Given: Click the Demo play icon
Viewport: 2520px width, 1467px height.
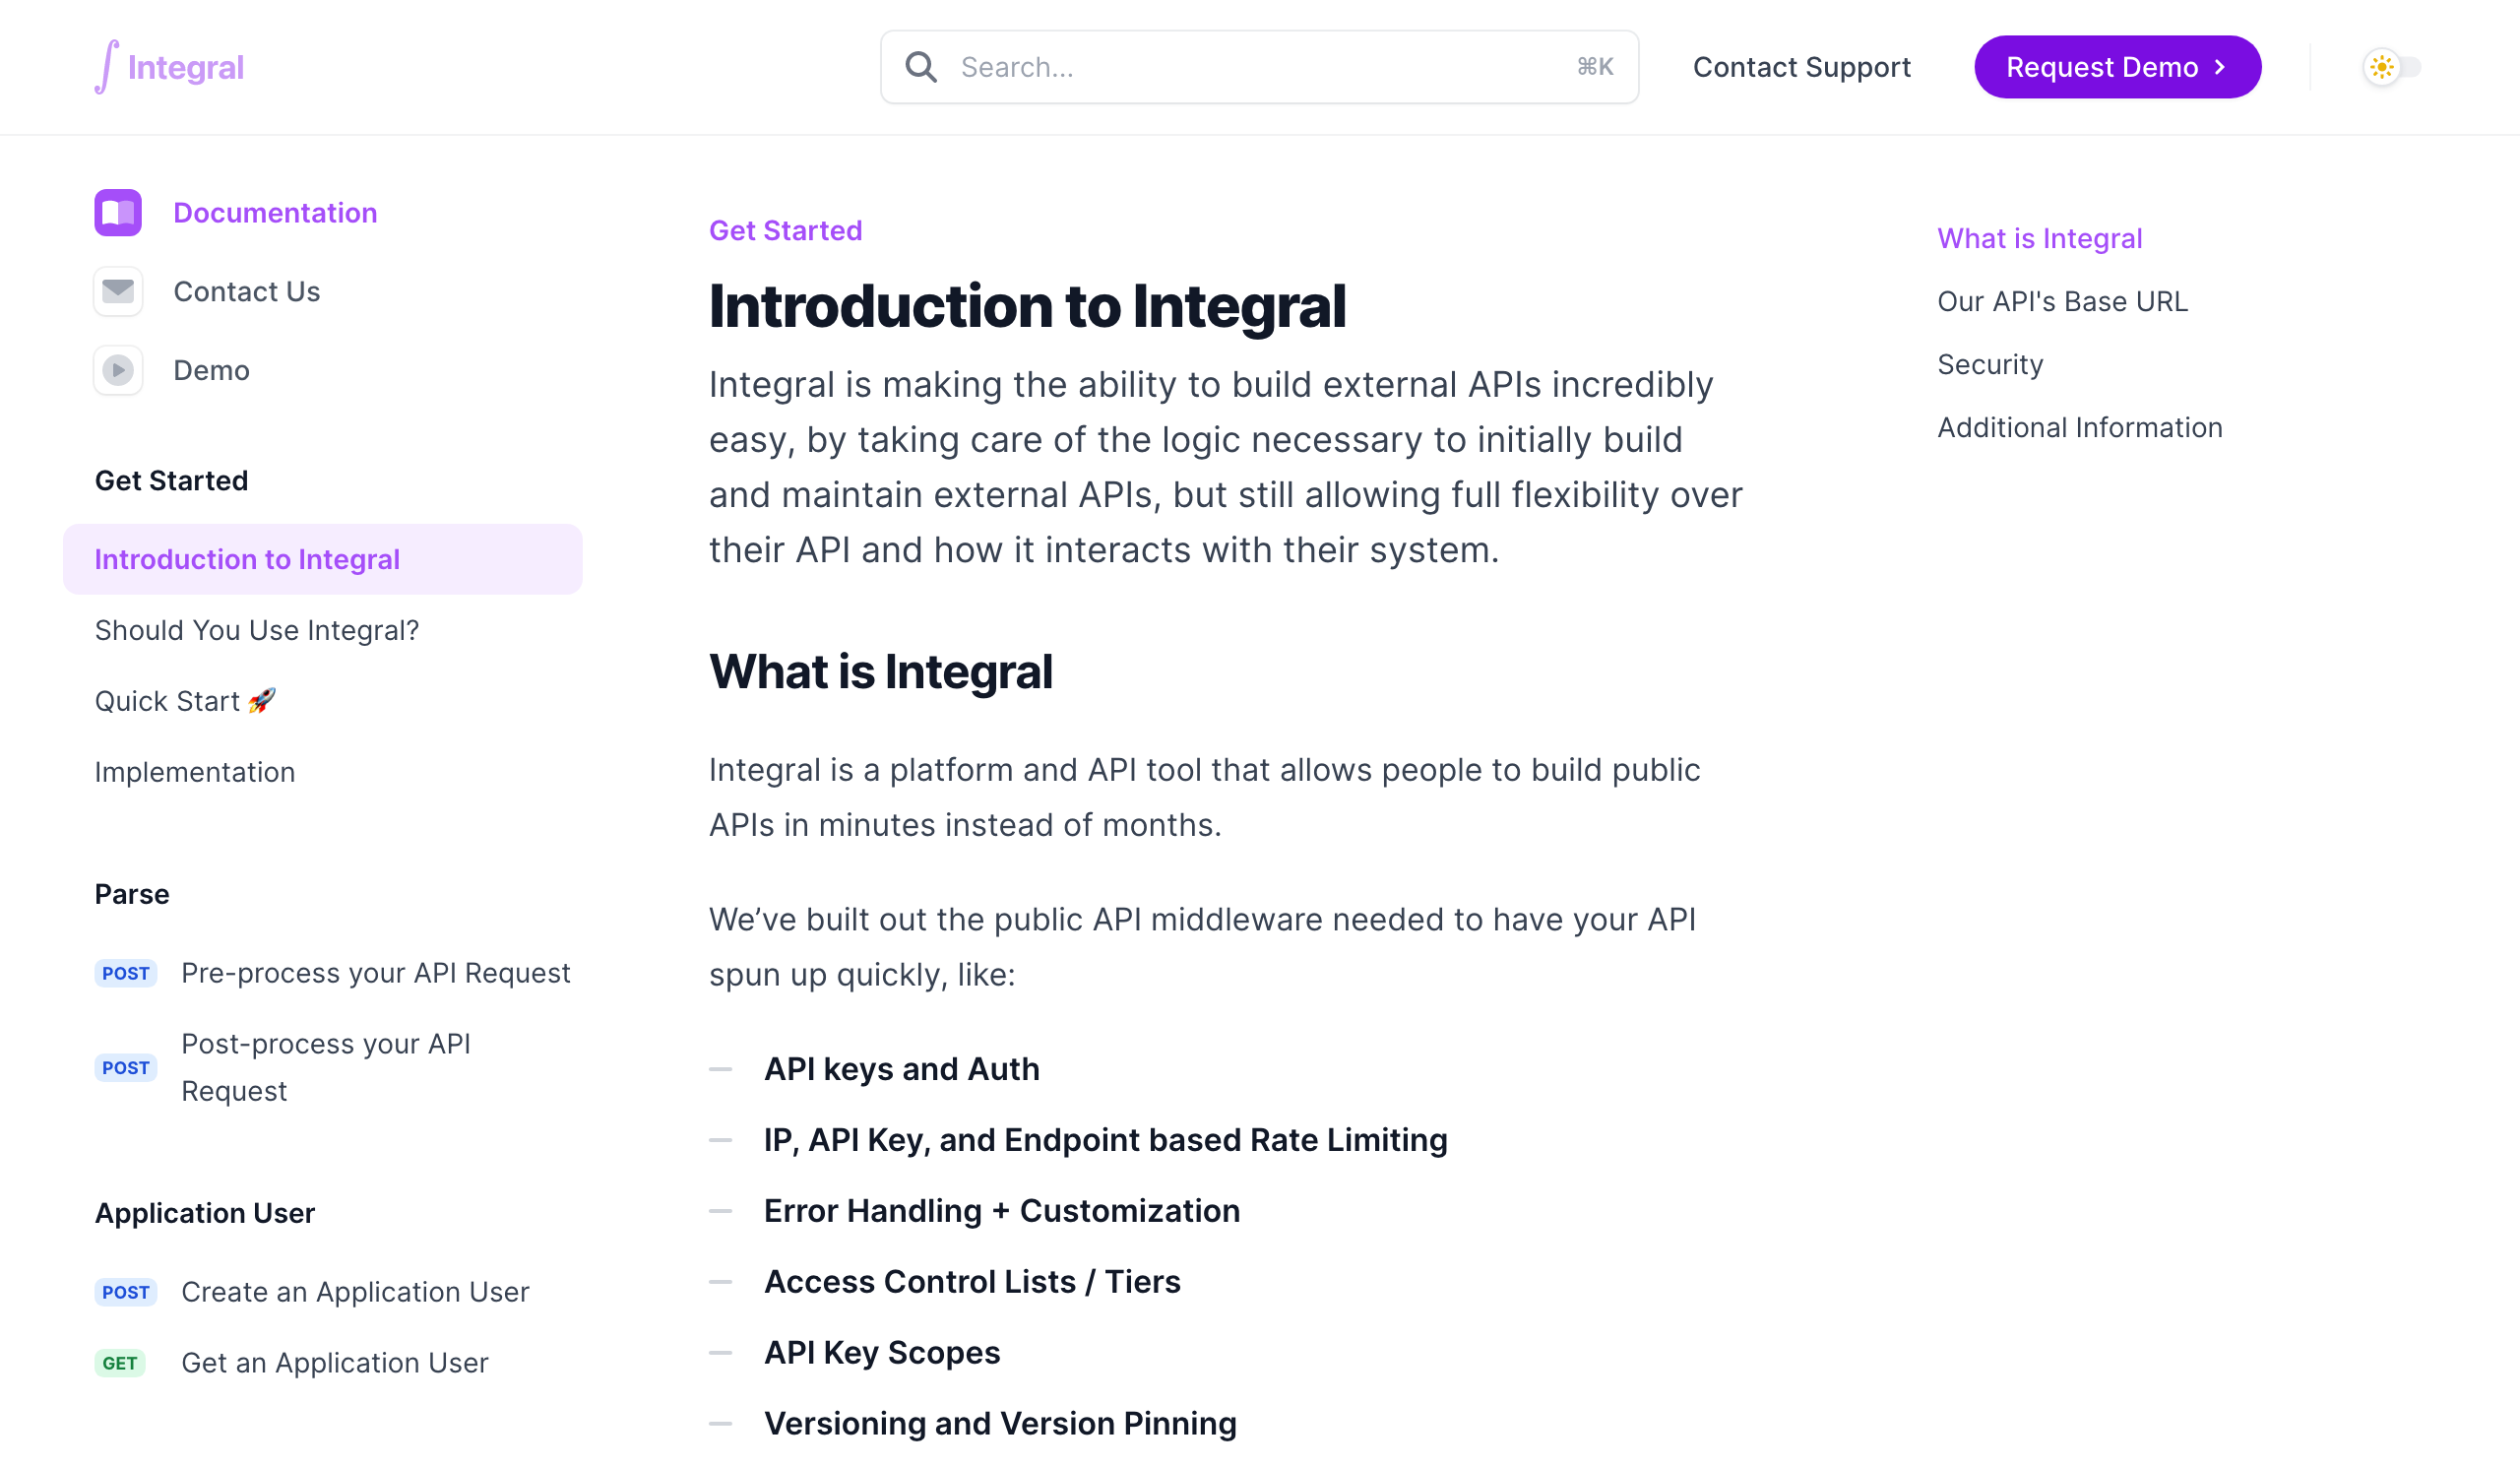Looking at the screenshot, I should coord(118,370).
